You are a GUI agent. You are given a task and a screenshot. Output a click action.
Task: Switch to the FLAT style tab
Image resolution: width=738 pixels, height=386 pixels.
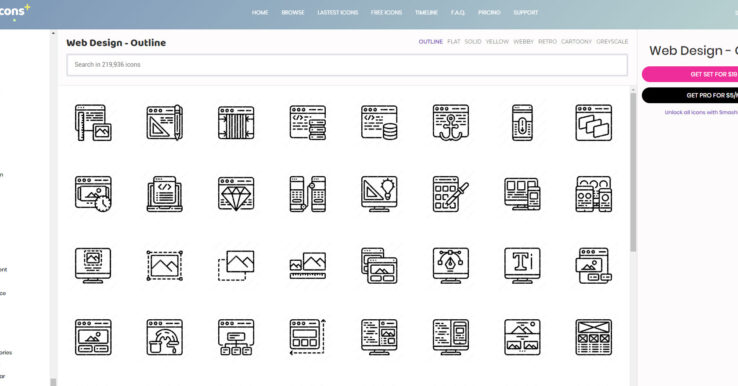(x=454, y=42)
